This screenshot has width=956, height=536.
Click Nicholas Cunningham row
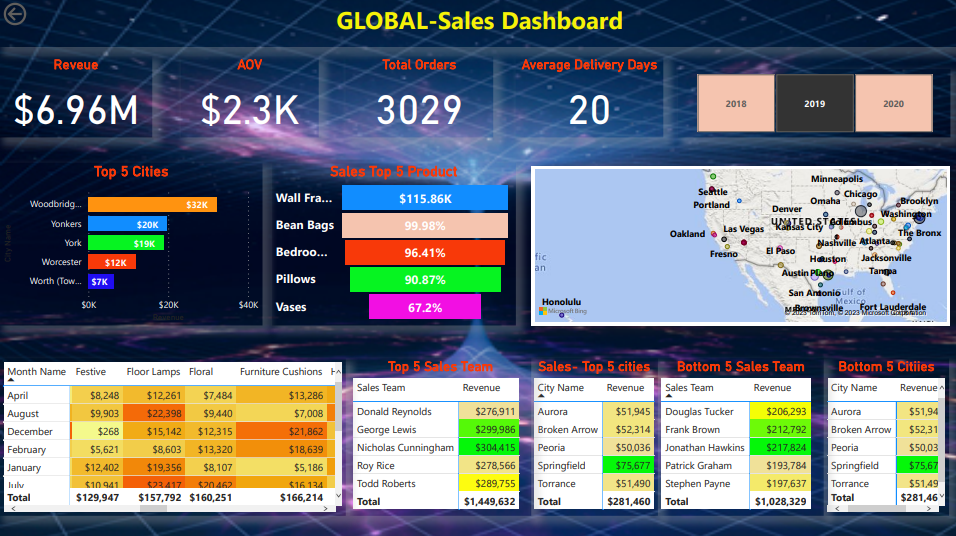pos(436,448)
